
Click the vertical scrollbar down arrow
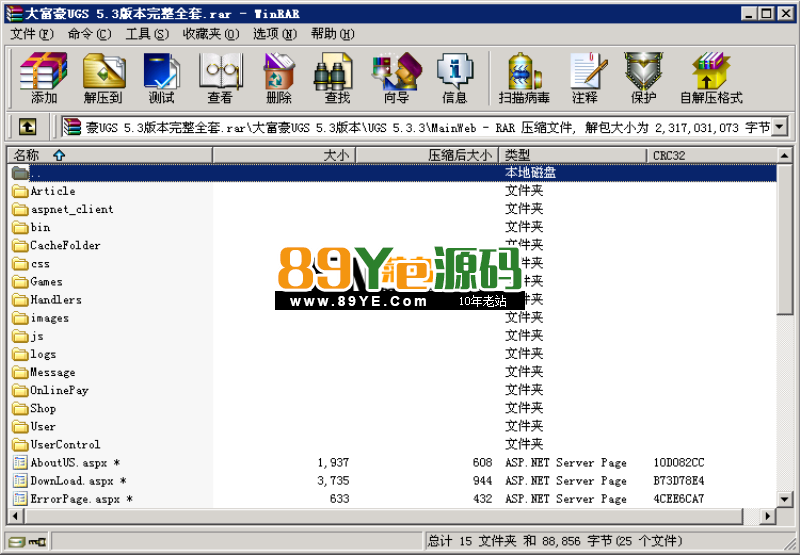point(785,499)
